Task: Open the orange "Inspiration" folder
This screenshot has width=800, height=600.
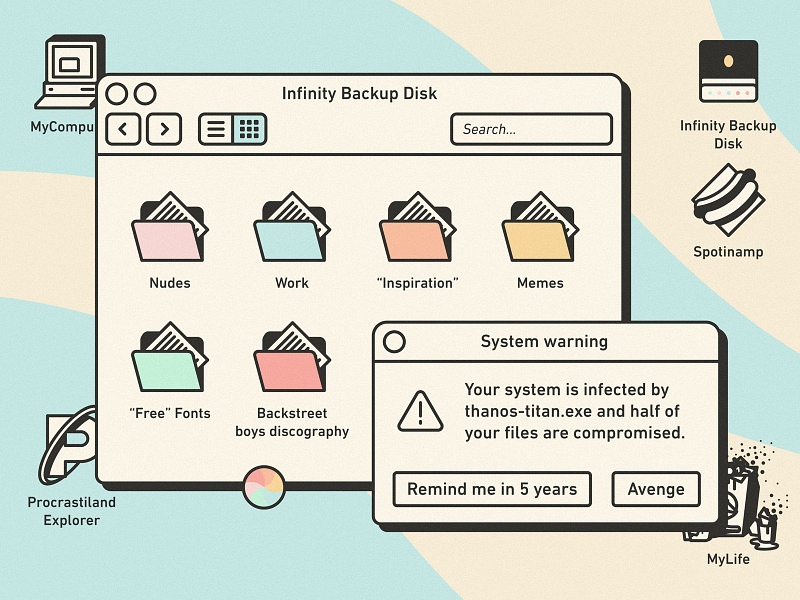Action: tap(417, 227)
